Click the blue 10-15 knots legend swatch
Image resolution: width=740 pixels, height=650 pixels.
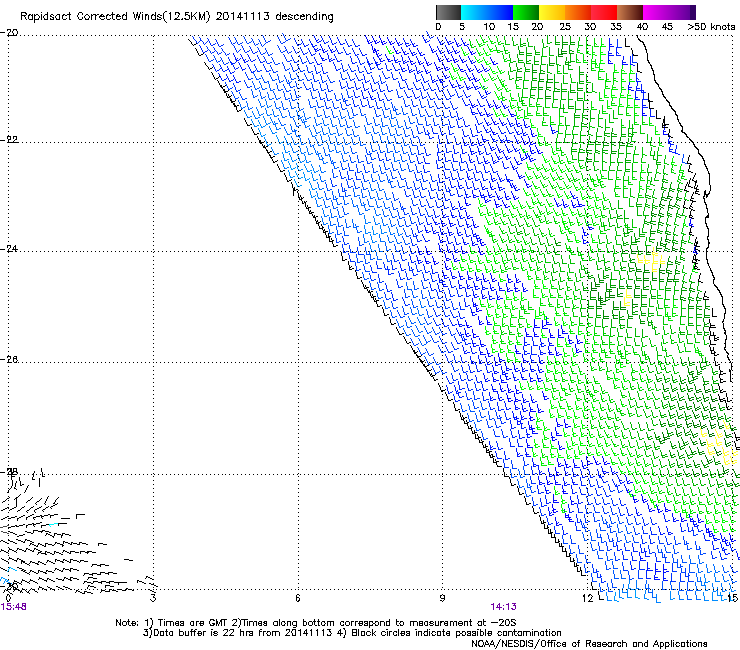[x=500, y=12]
